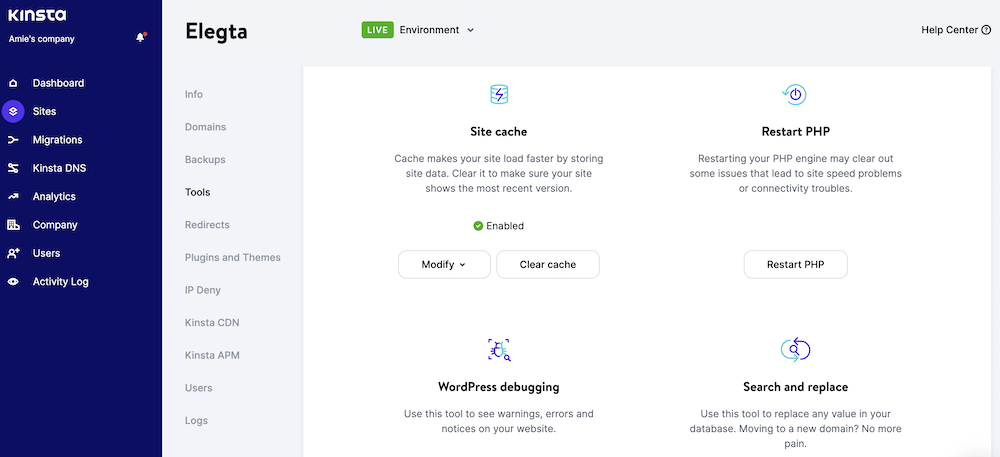Click the WordPress debugging bug icon

[499, 349]
